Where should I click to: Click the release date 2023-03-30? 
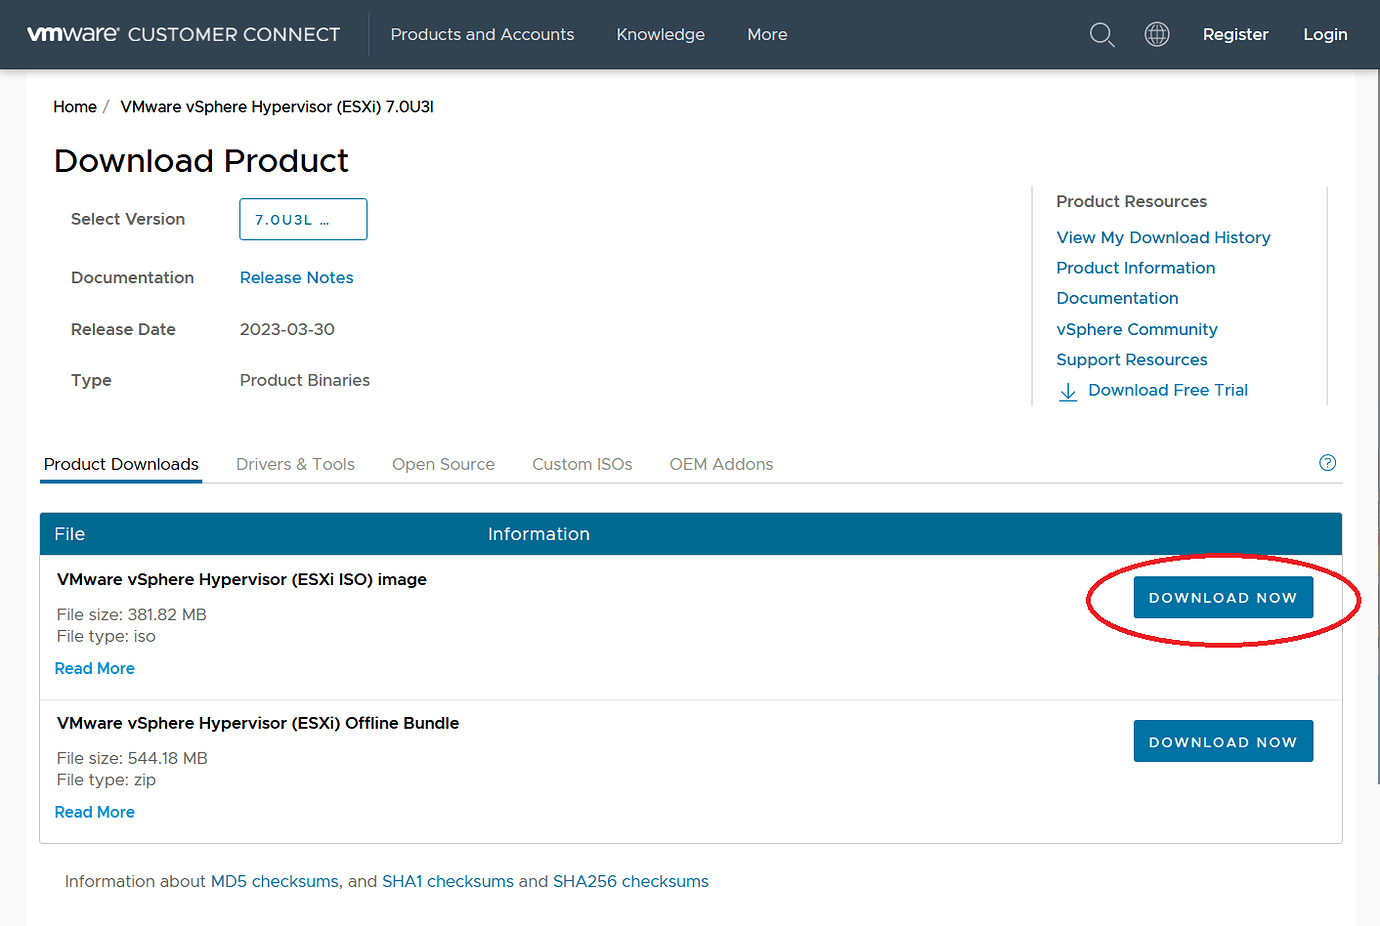click(x=287, y=329)
